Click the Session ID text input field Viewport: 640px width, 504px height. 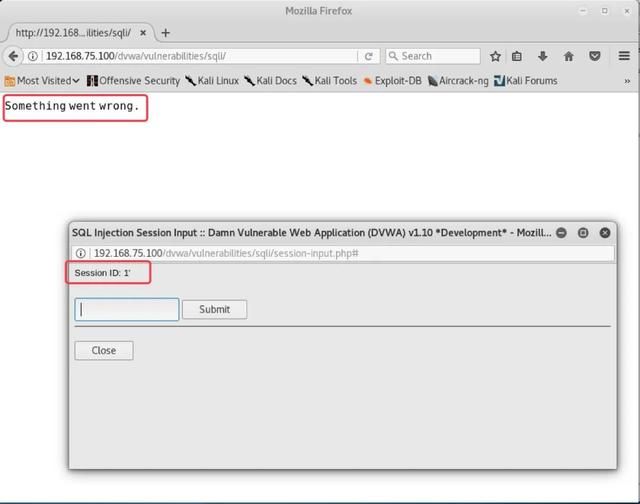point(127,309)
